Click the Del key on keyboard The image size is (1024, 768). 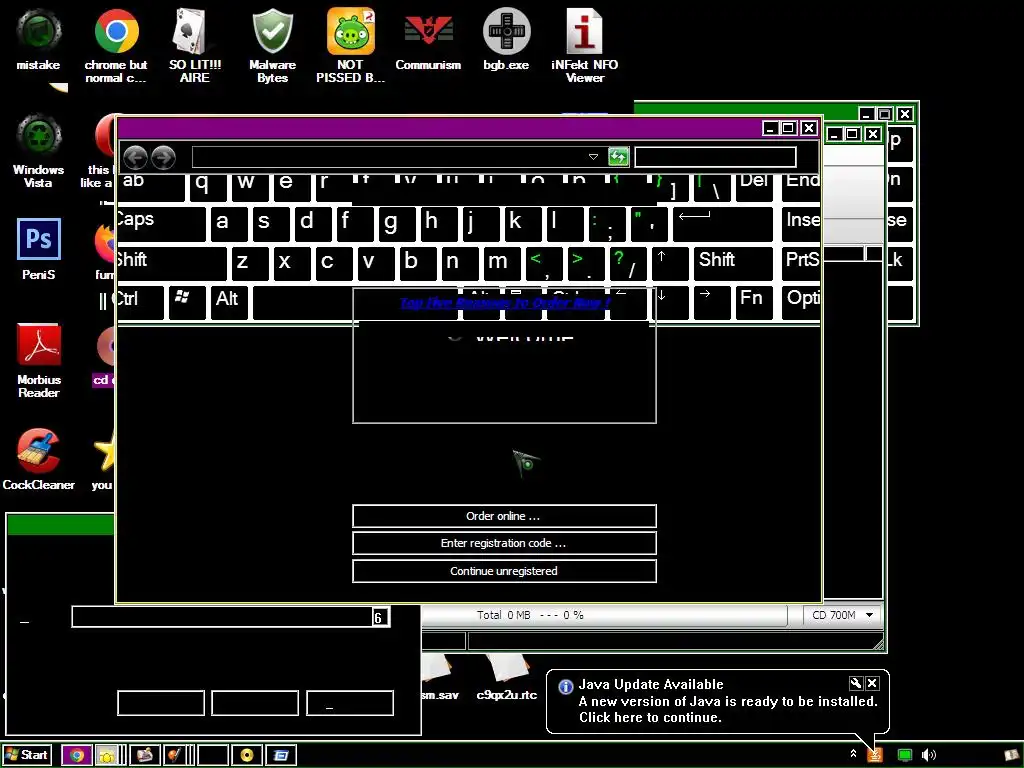click(754, 186)
